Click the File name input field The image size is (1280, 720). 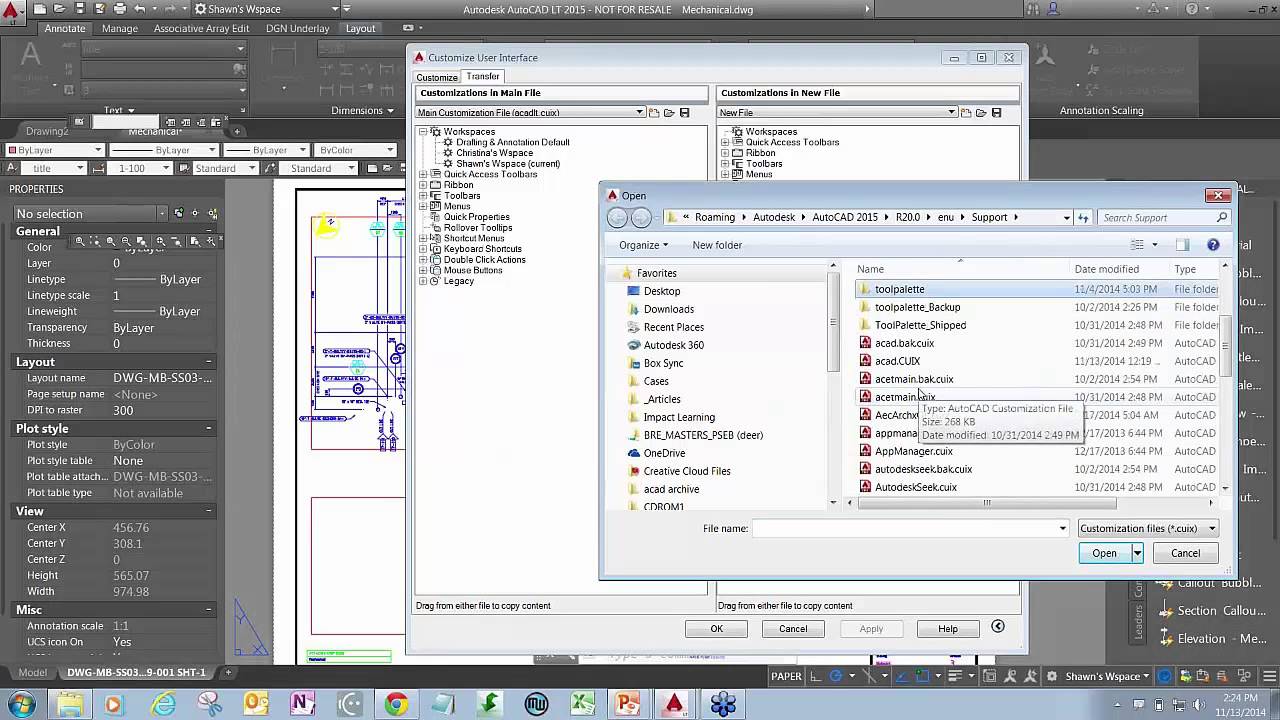pyautogui.click(x=910, y=528)
